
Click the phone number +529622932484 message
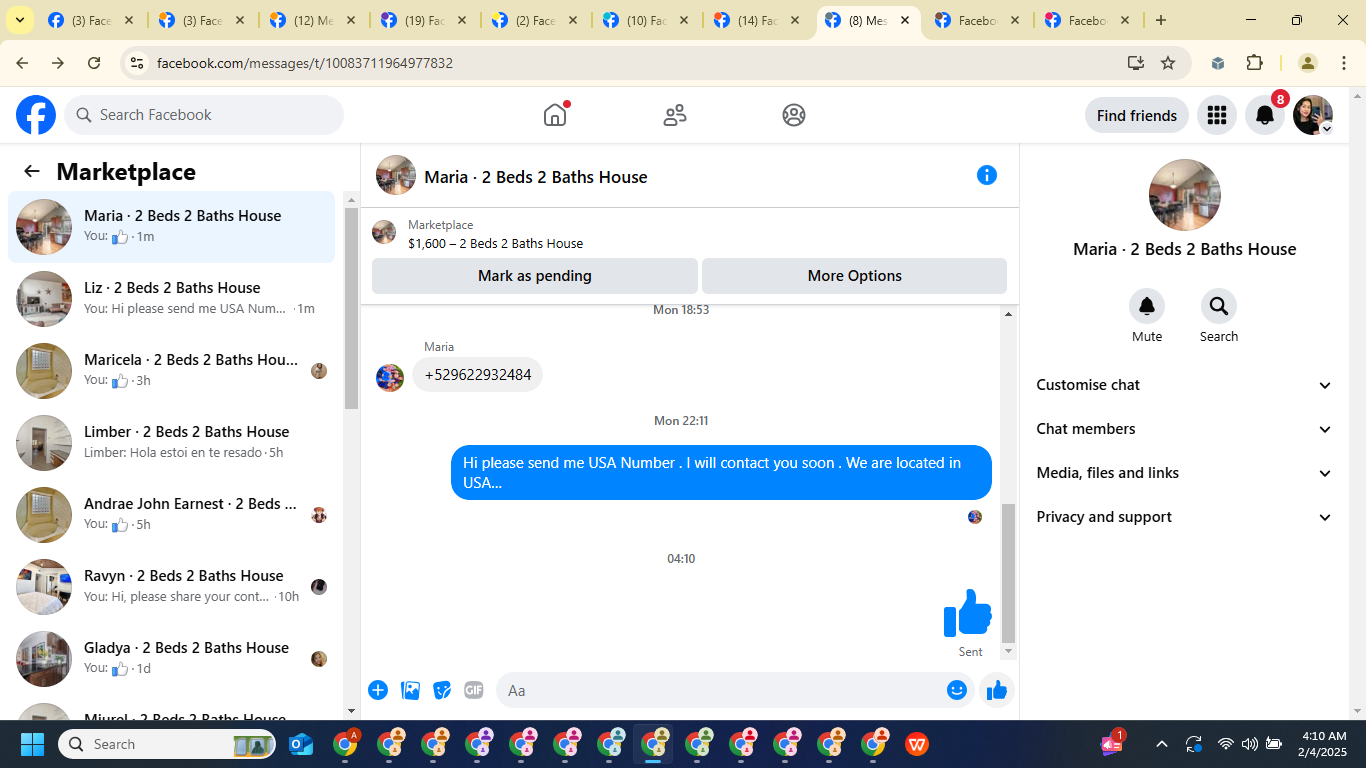click(x=478, y=375)
